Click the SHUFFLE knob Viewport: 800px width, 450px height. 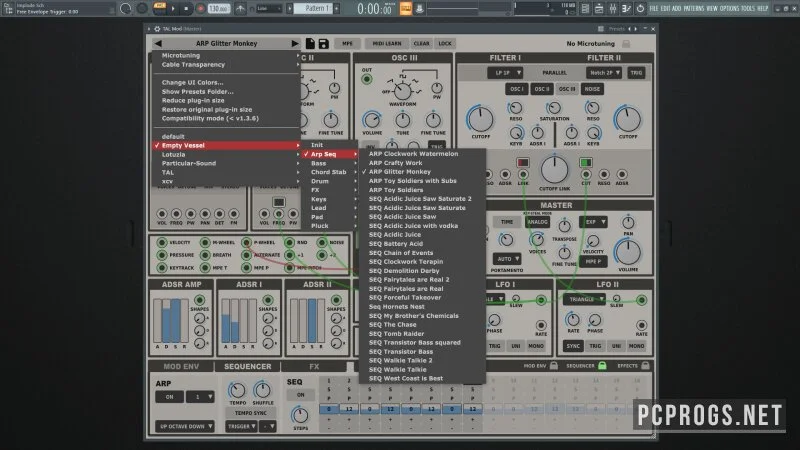point(262,391)
